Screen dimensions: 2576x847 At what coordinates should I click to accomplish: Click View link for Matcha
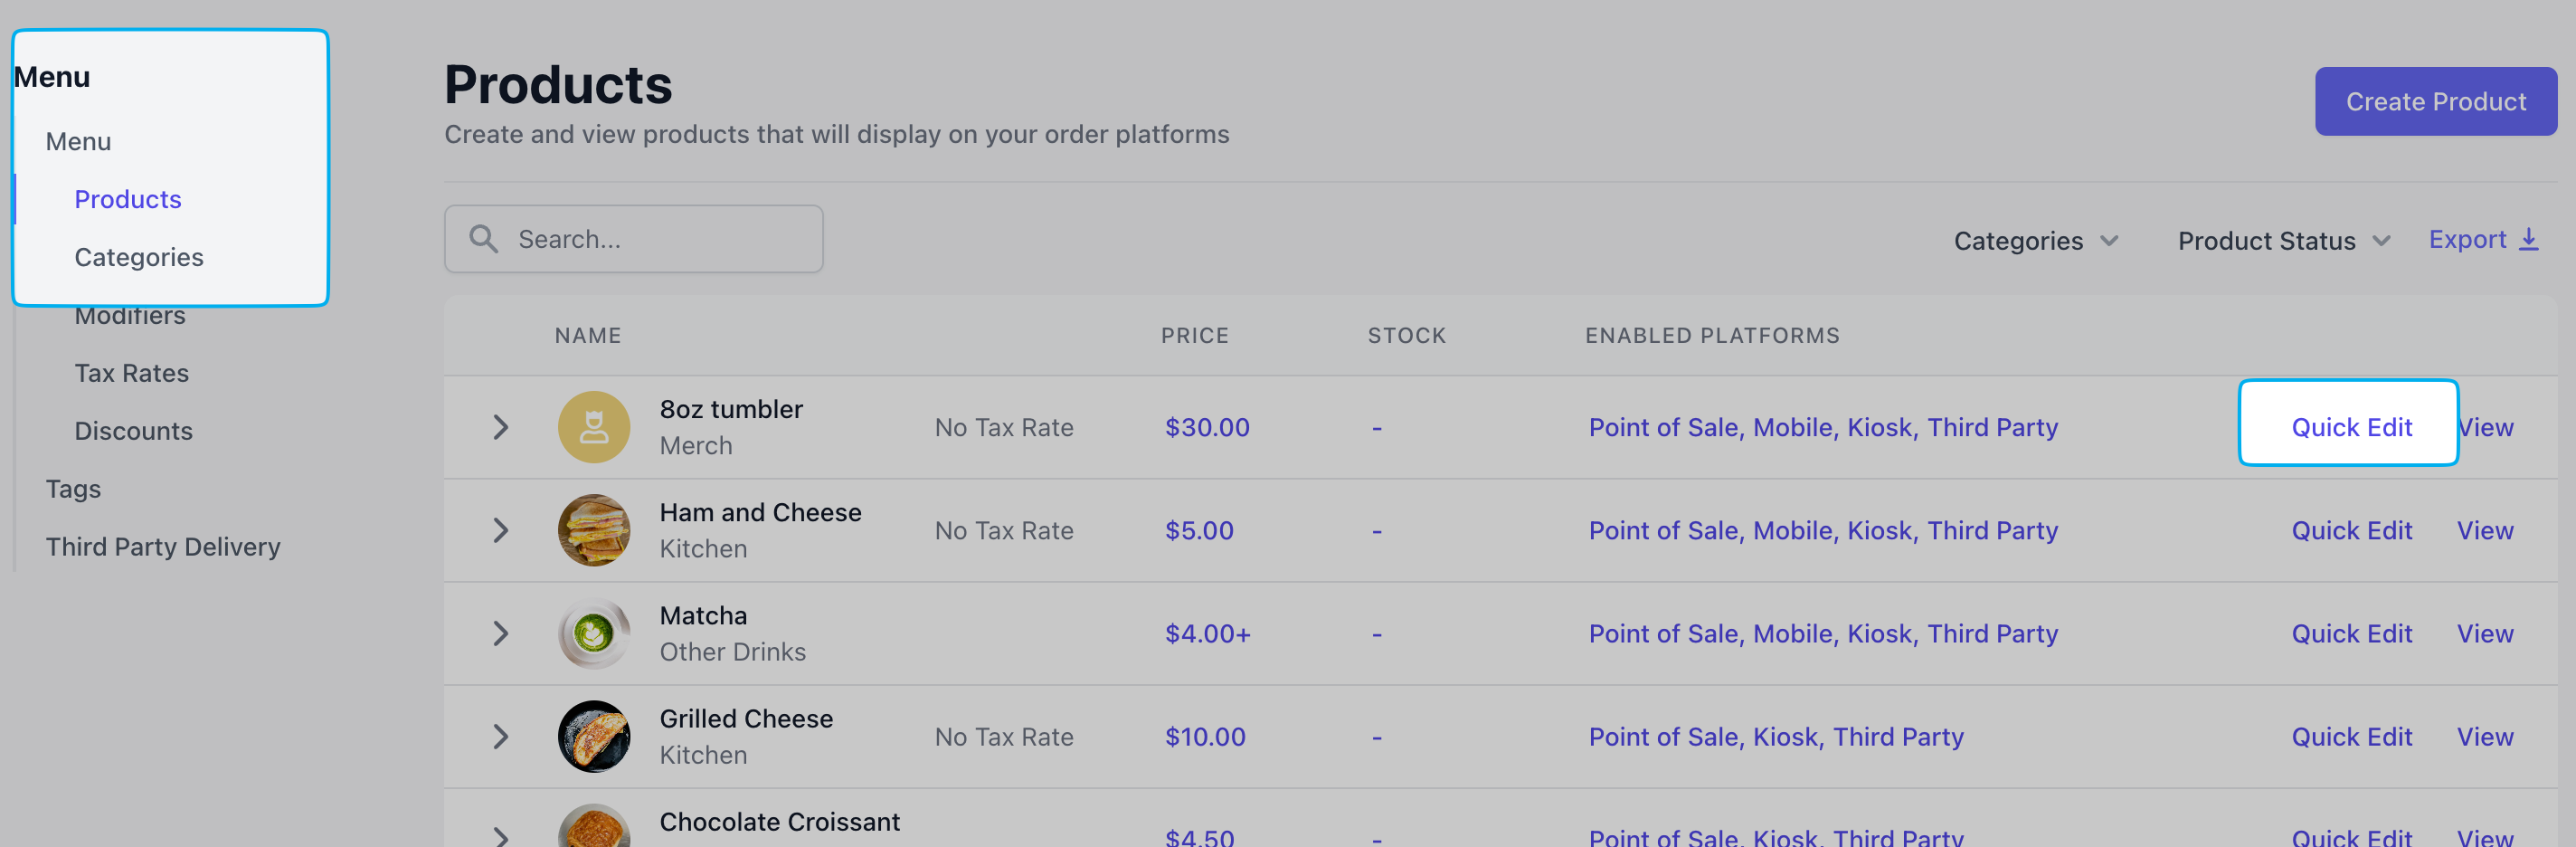pyautogui.click(x=2484, y=633)
